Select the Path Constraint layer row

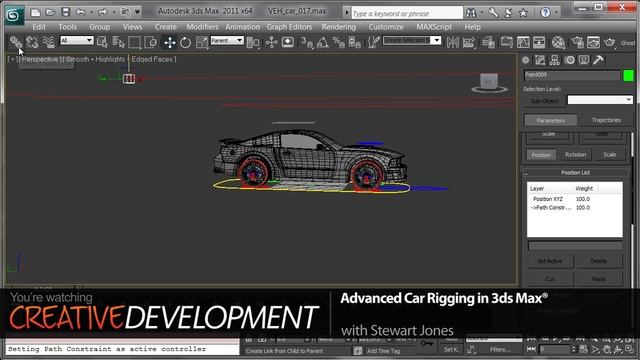574,207
